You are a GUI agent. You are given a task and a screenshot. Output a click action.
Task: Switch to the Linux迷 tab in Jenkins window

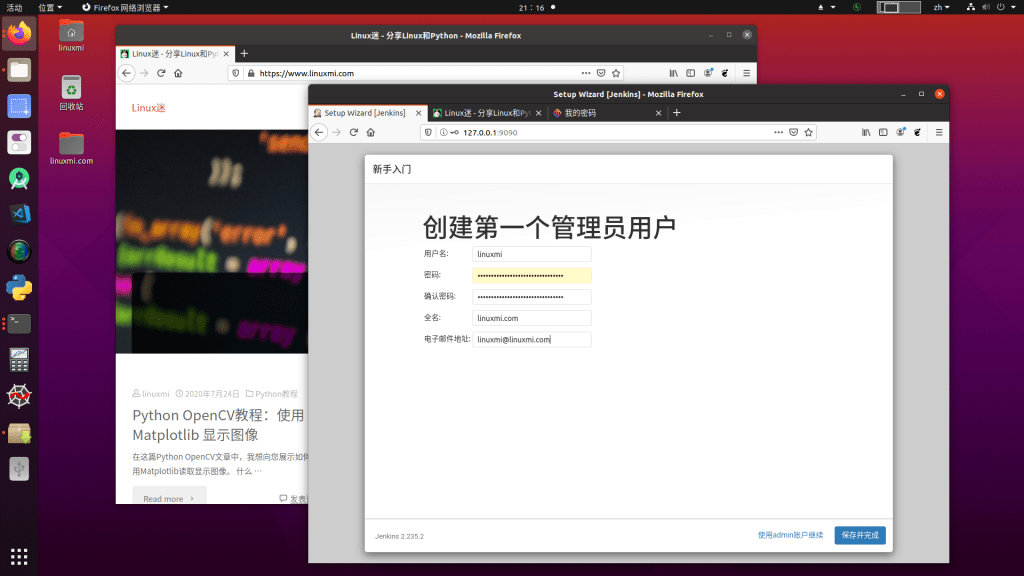487,113
